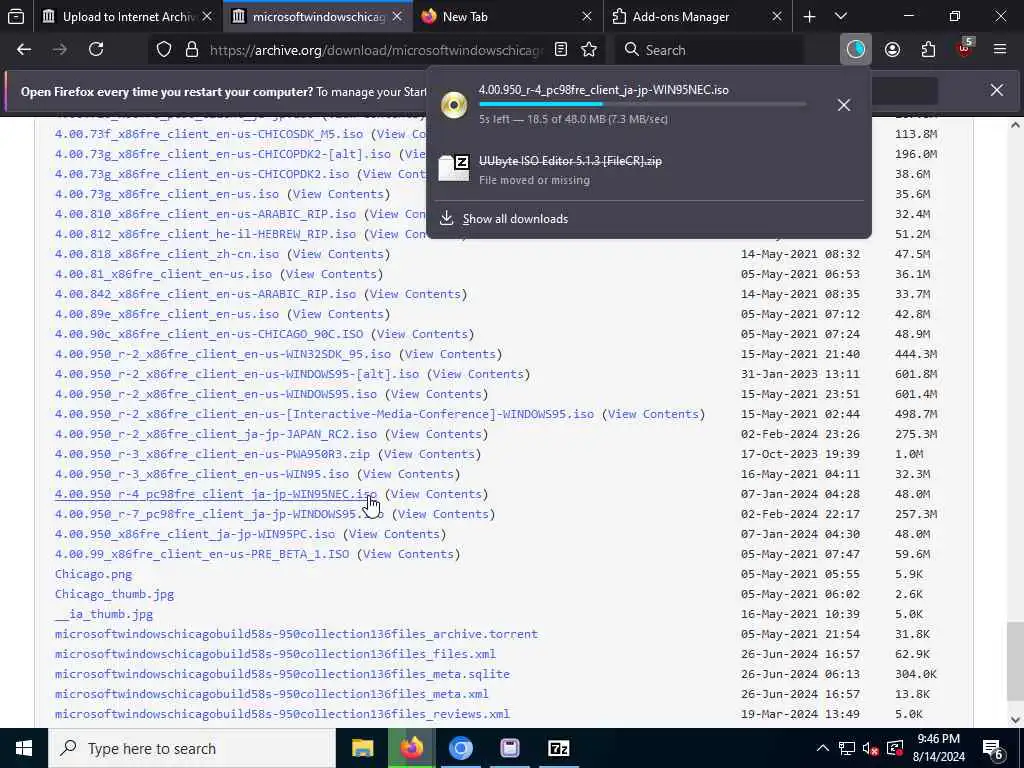View Contents of 4.00.89e ISO
Screen dimensions: 1024x768
pos(338,314)
